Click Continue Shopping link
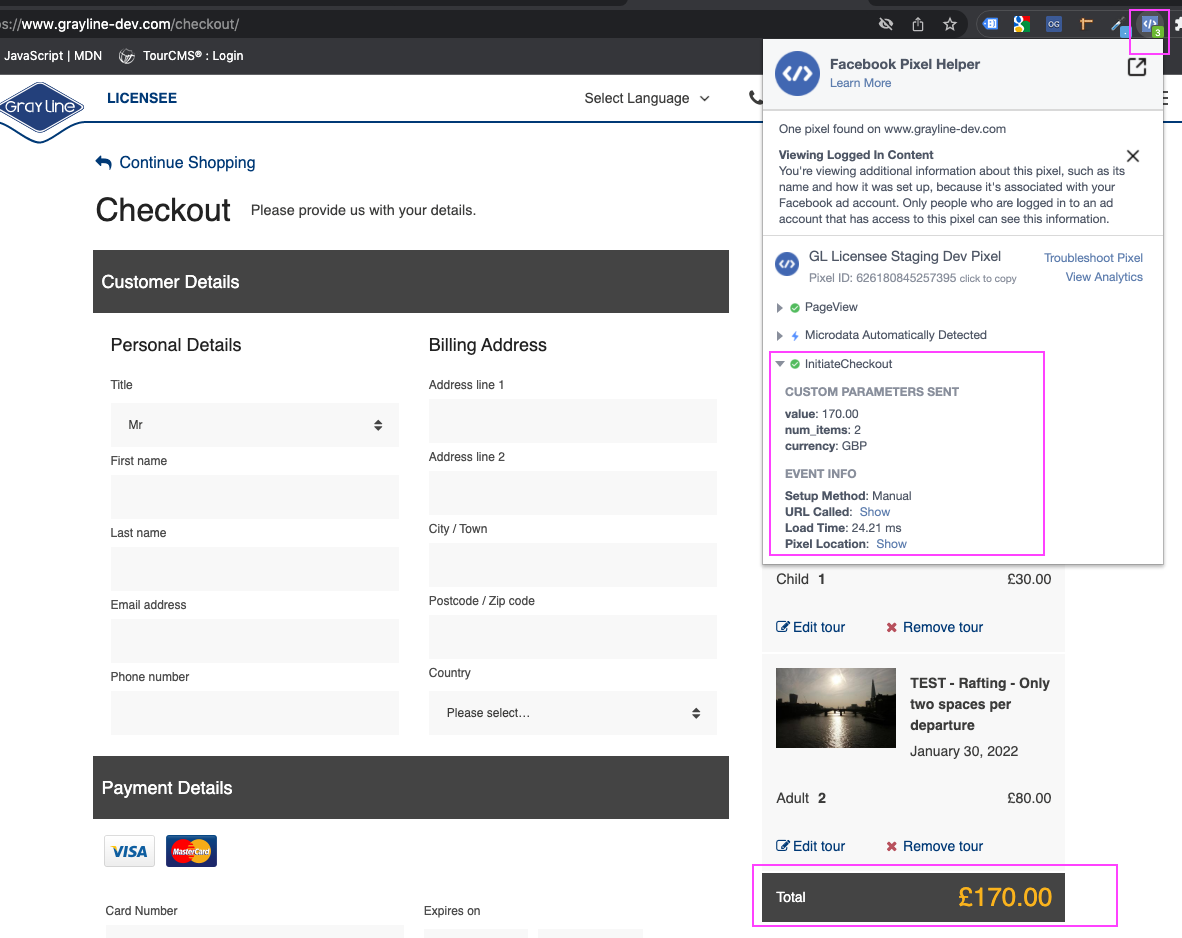1182x938 pixels. 187,163
